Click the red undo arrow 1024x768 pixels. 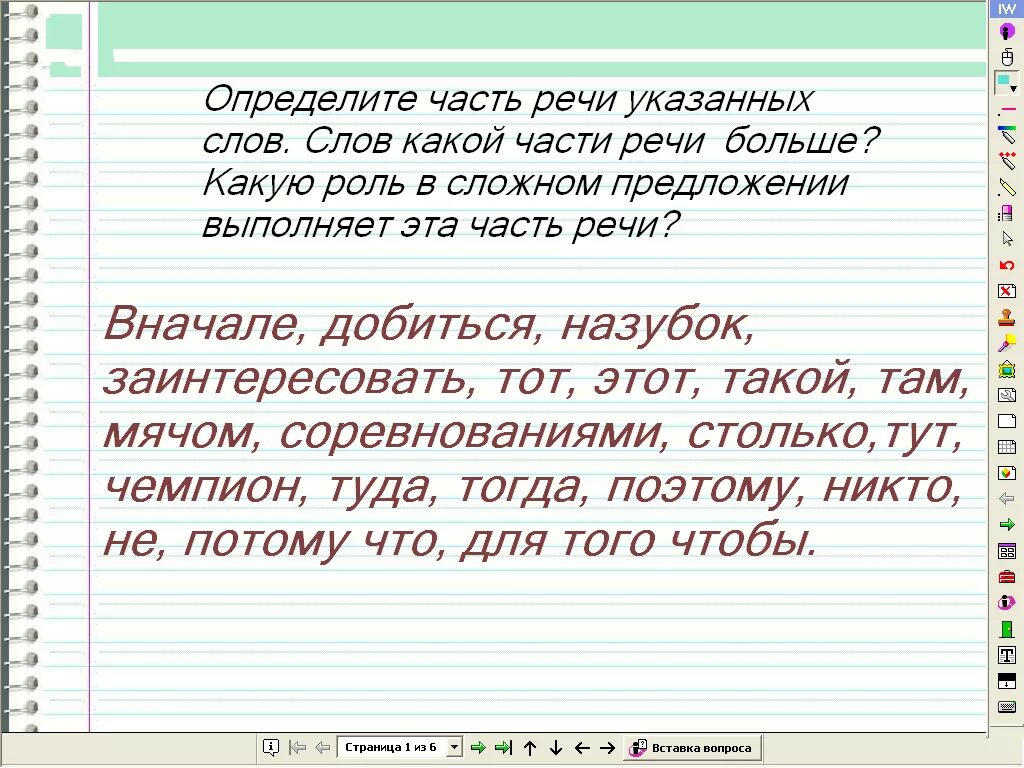1006,265
